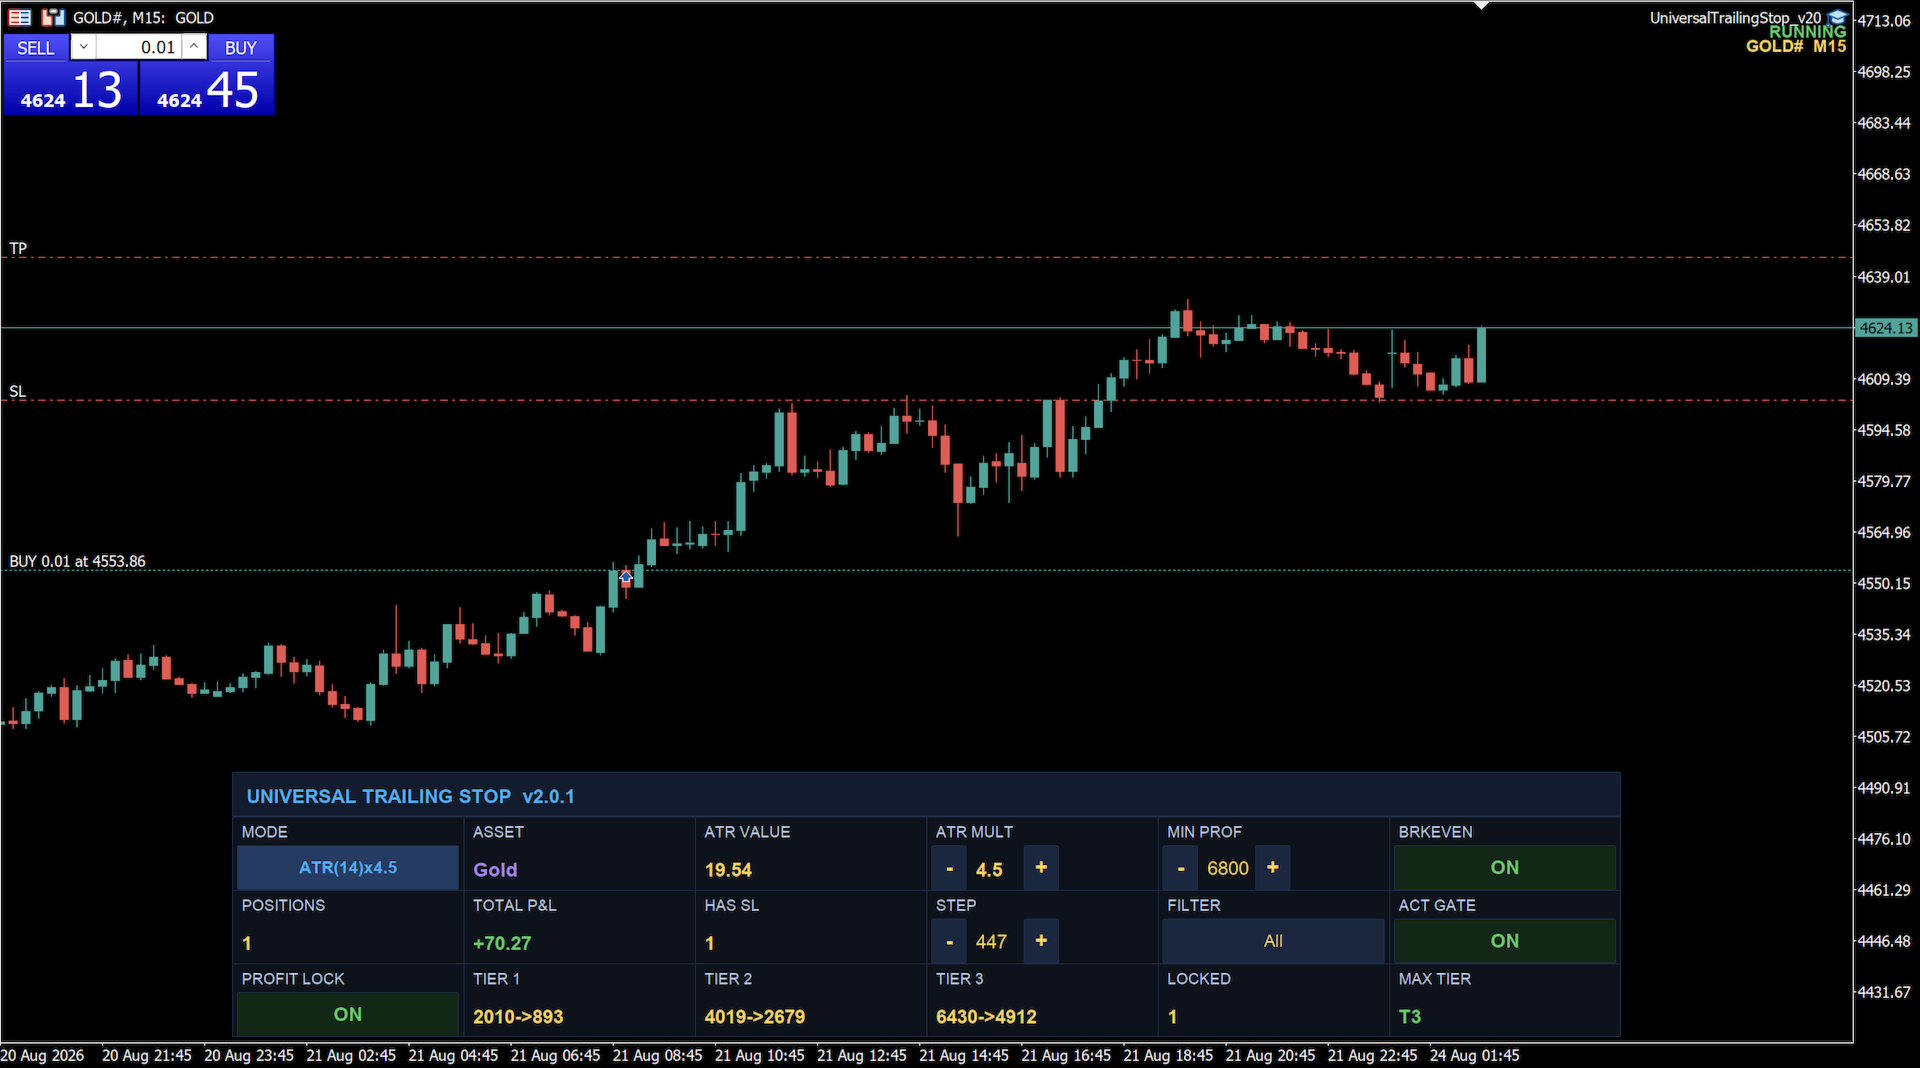Decrease STEP value with minus button
Viewport: 1920px width, 1068px height.
pos(949,941)
